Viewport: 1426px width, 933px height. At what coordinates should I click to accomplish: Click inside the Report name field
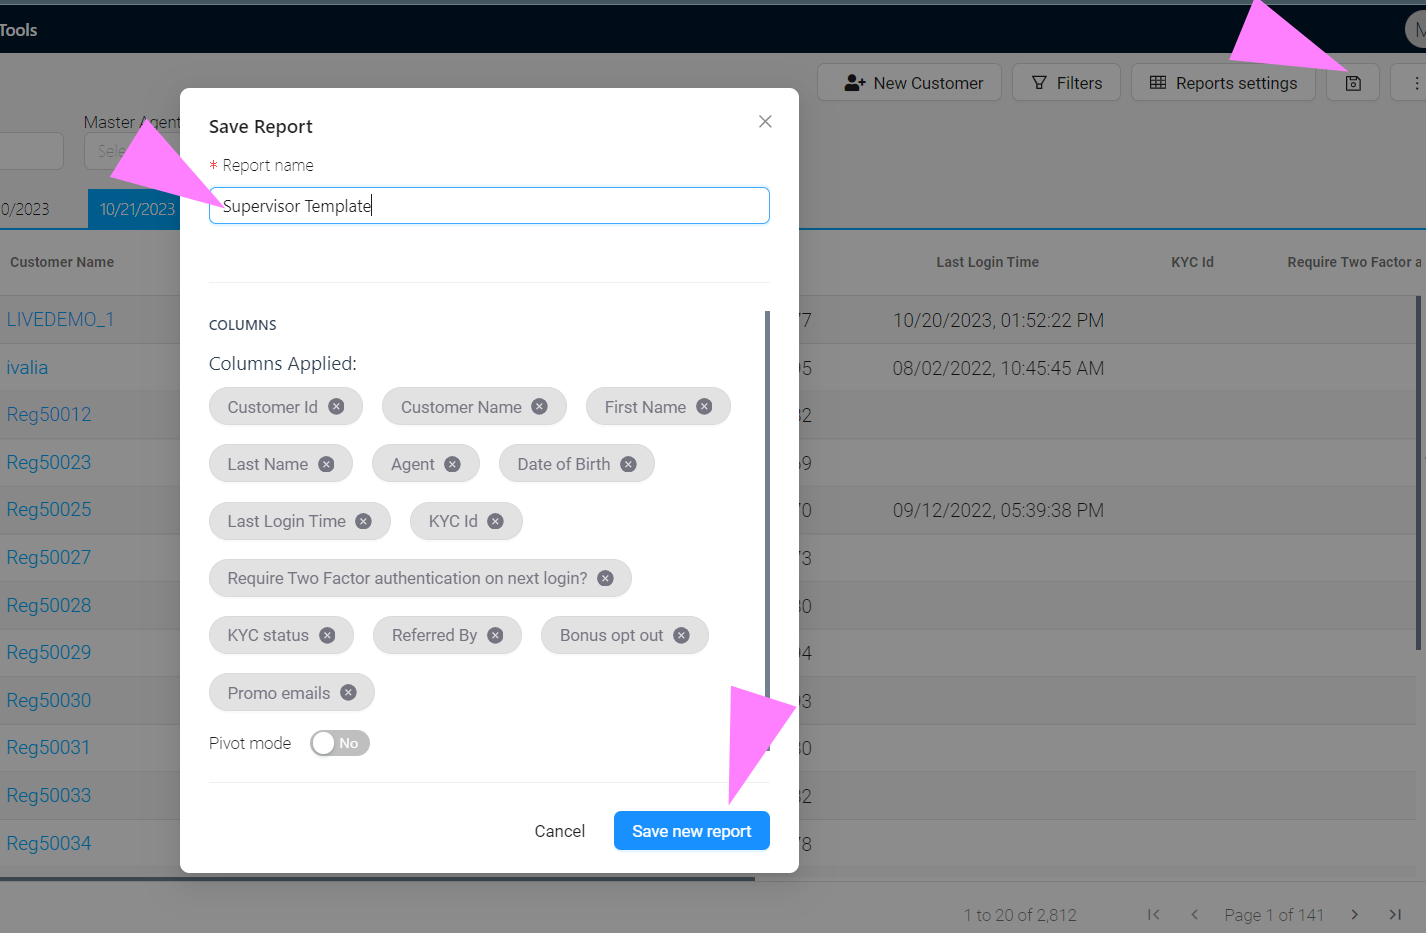point(489,205)
